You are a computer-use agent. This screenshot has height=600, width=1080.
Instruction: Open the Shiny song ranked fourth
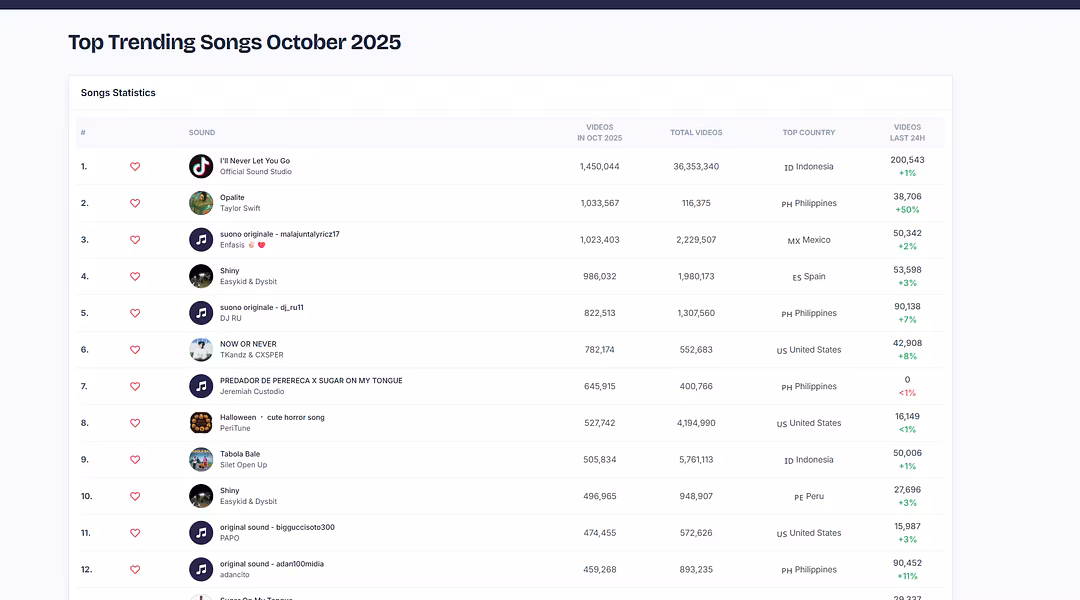pyautogui.click(x=230, y=271)
